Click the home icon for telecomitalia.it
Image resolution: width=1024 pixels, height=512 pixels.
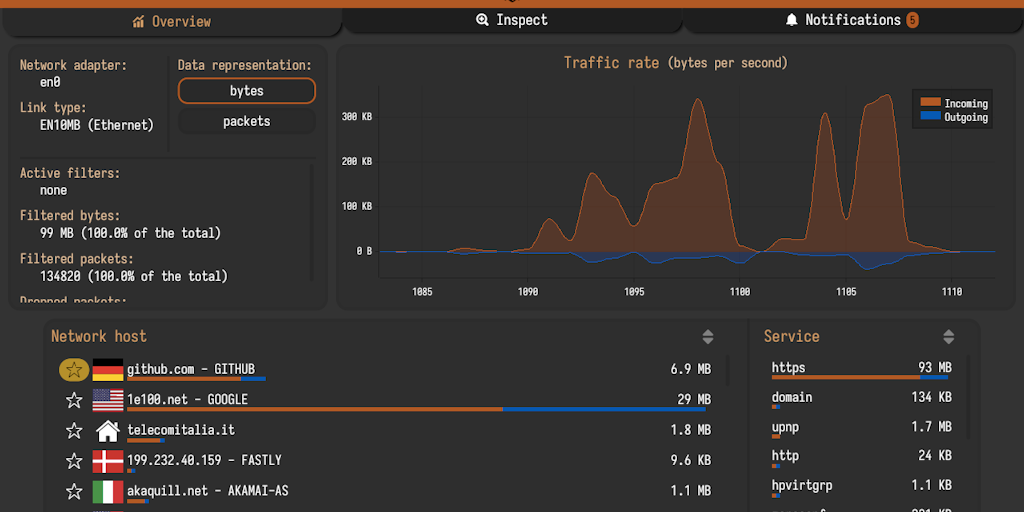point(108,431)
